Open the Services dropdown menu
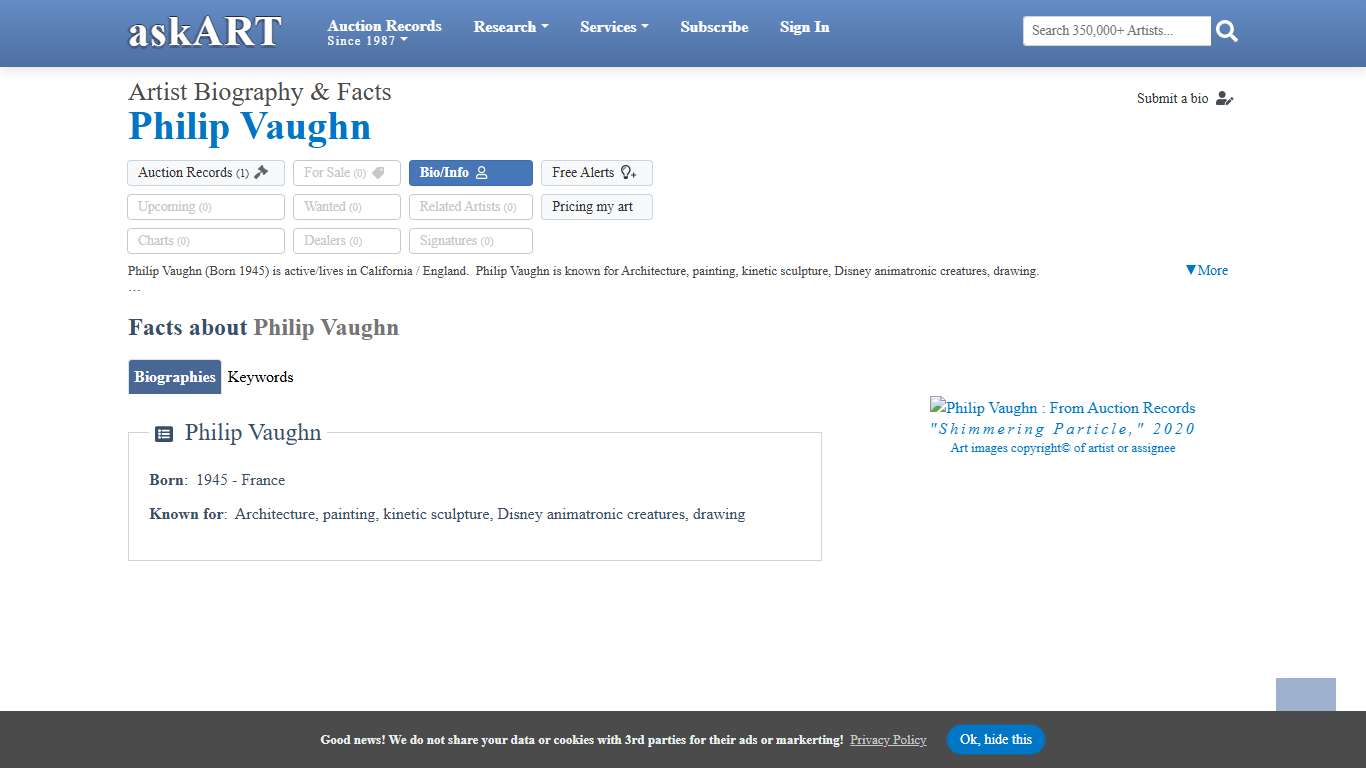The image size is (1366, 768). [614, 27]
